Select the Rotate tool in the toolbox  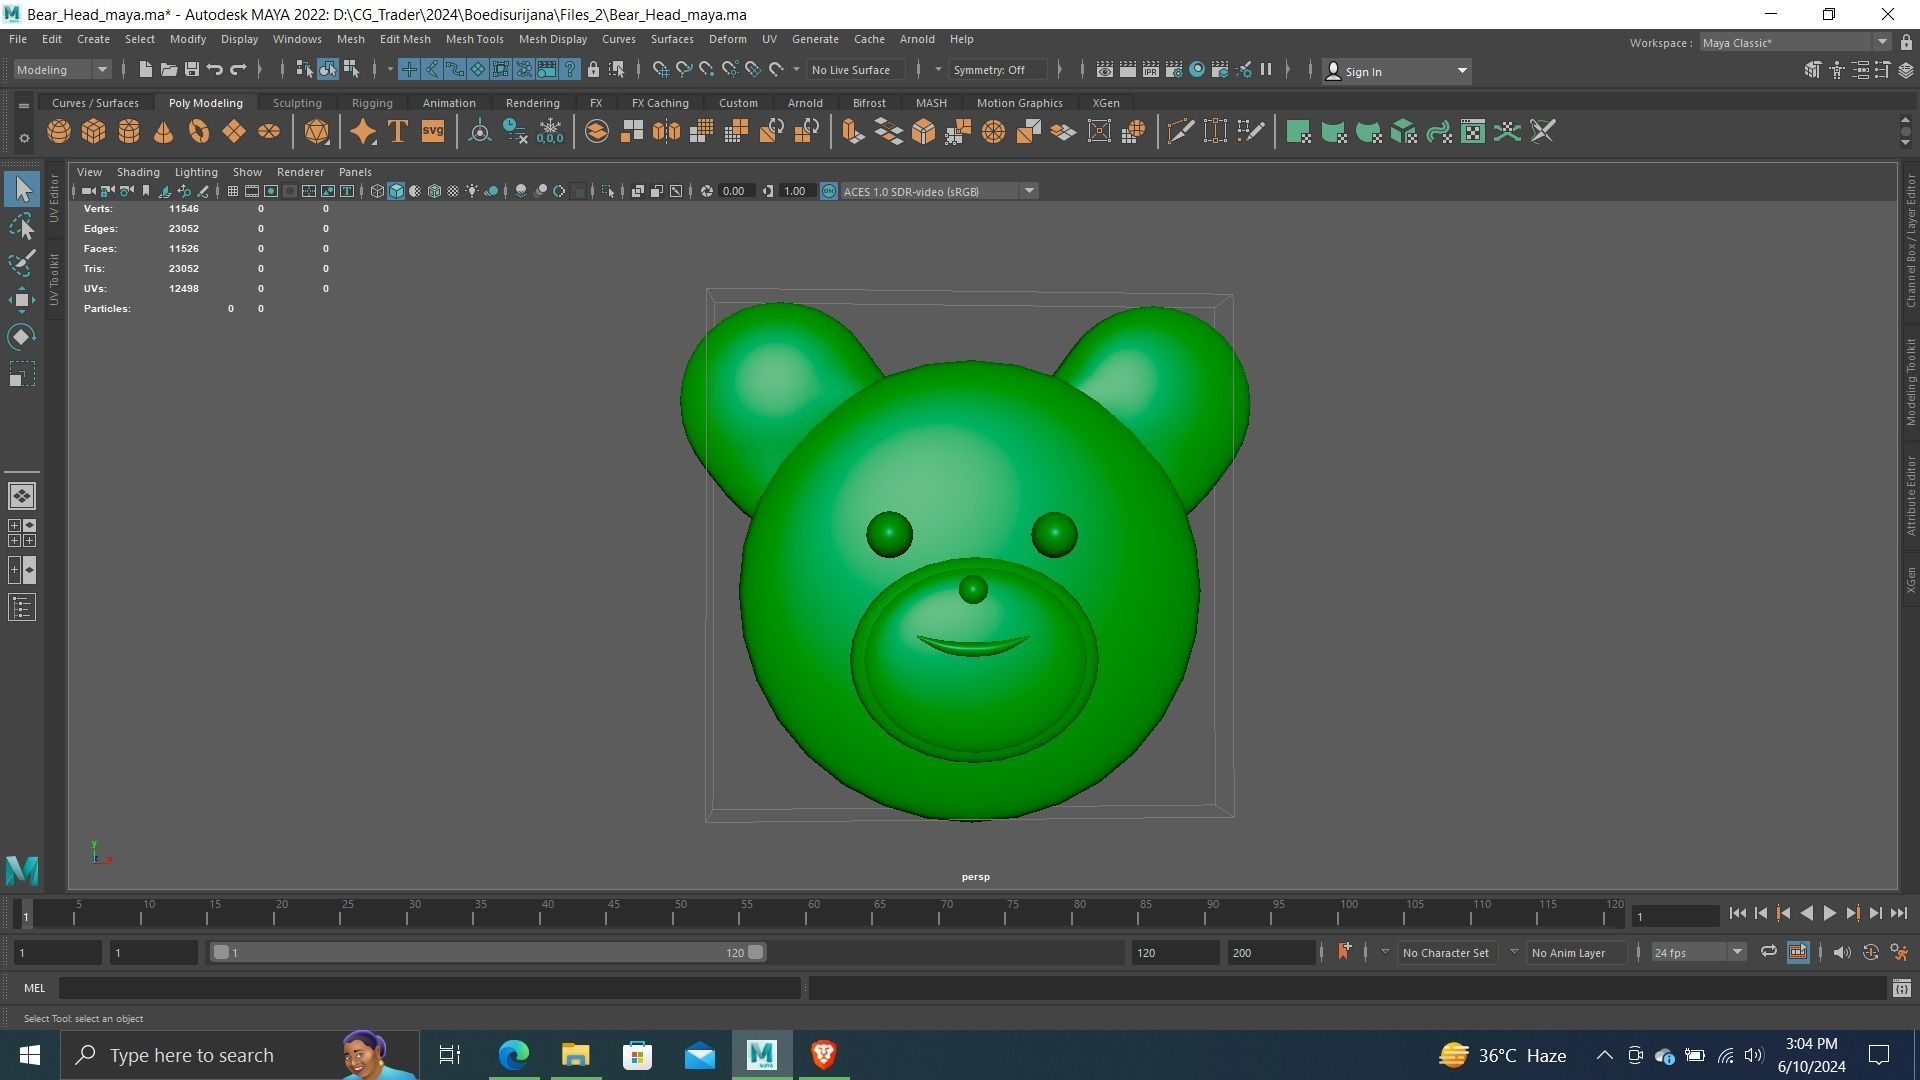tap(22, 337)
